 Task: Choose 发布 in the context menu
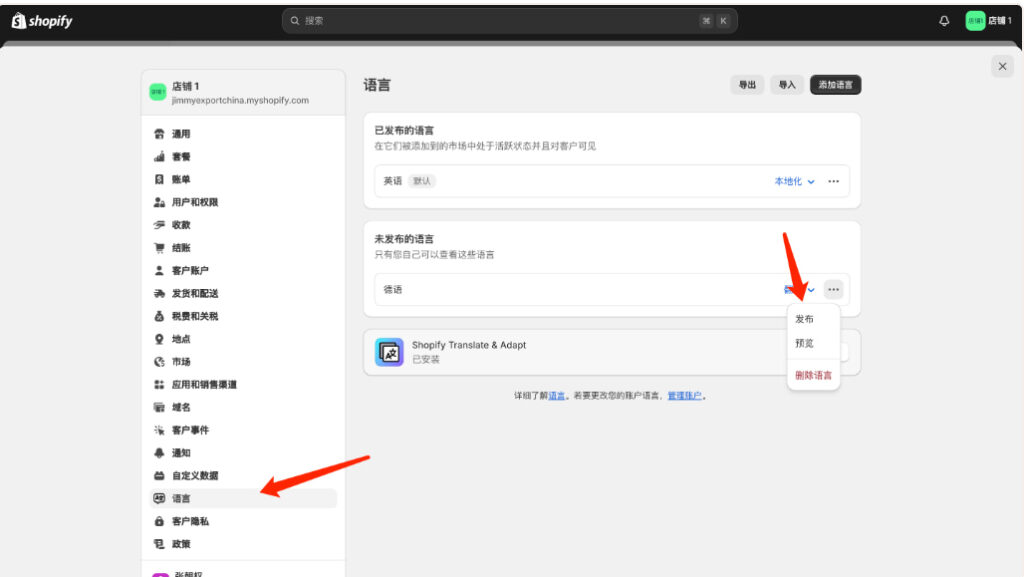tap(804, 319)
